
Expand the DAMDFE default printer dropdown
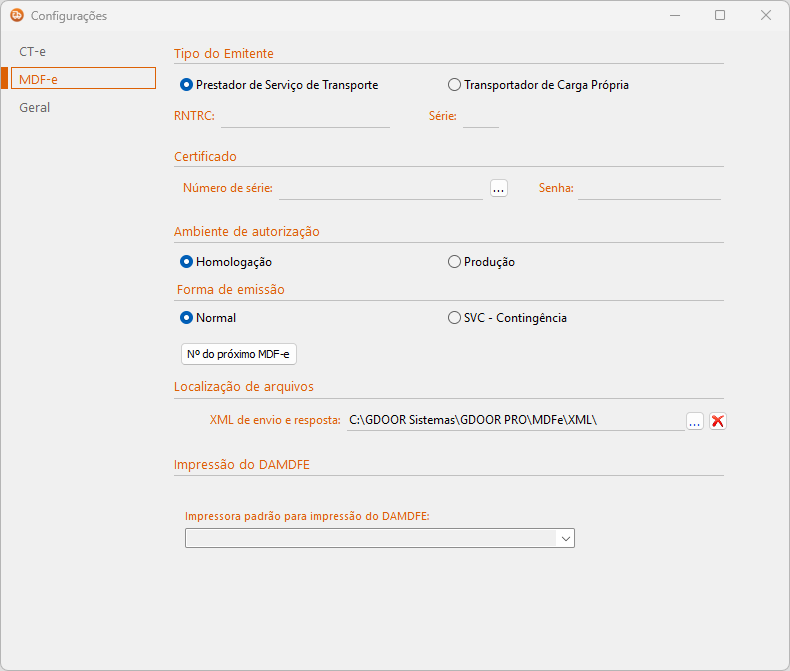(x=566, y=538)
